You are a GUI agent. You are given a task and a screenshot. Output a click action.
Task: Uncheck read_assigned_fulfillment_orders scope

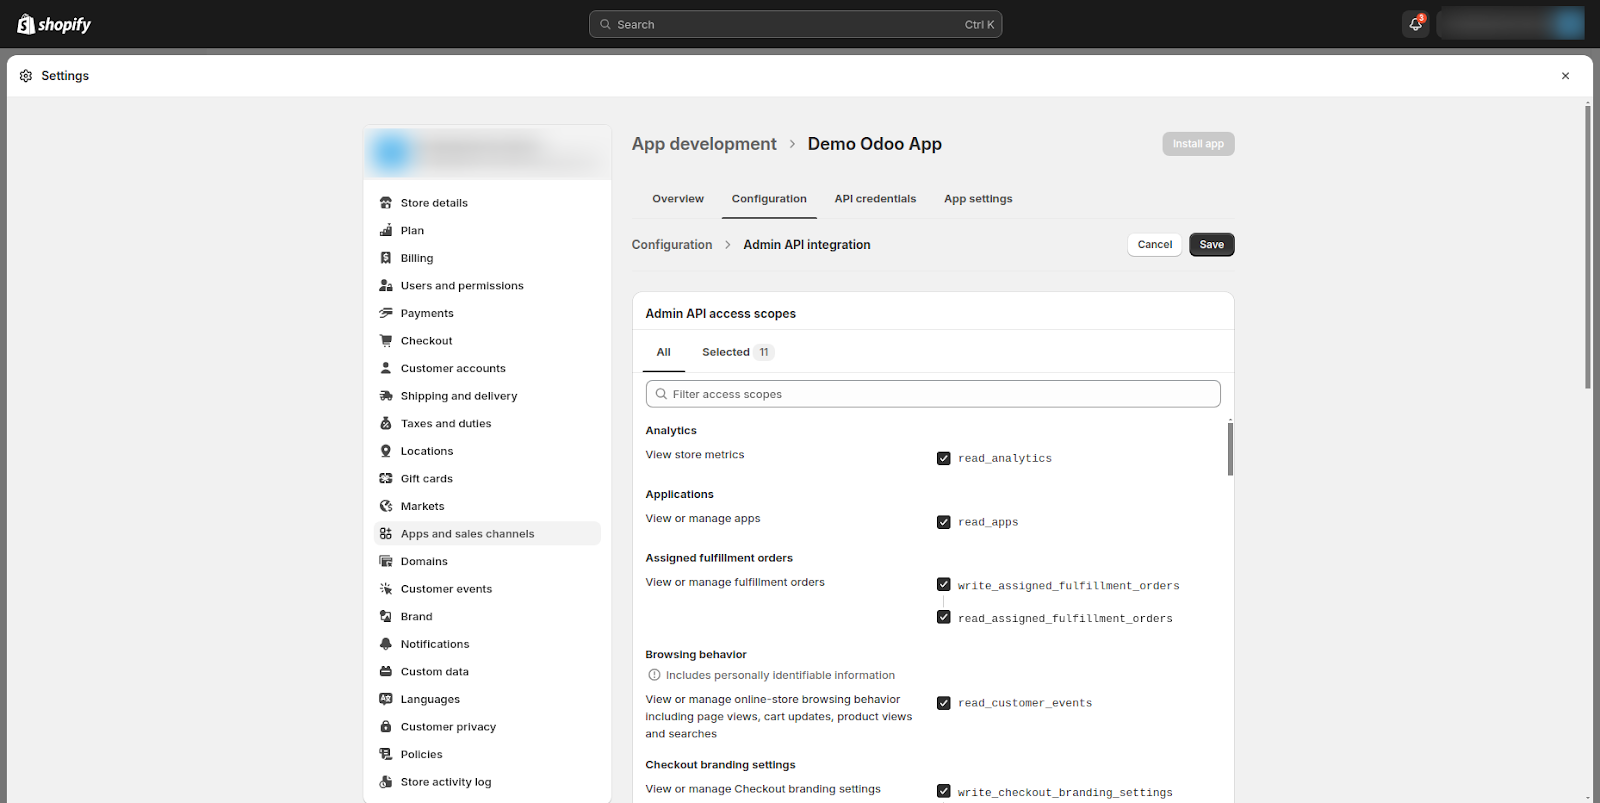click(943, 617)
